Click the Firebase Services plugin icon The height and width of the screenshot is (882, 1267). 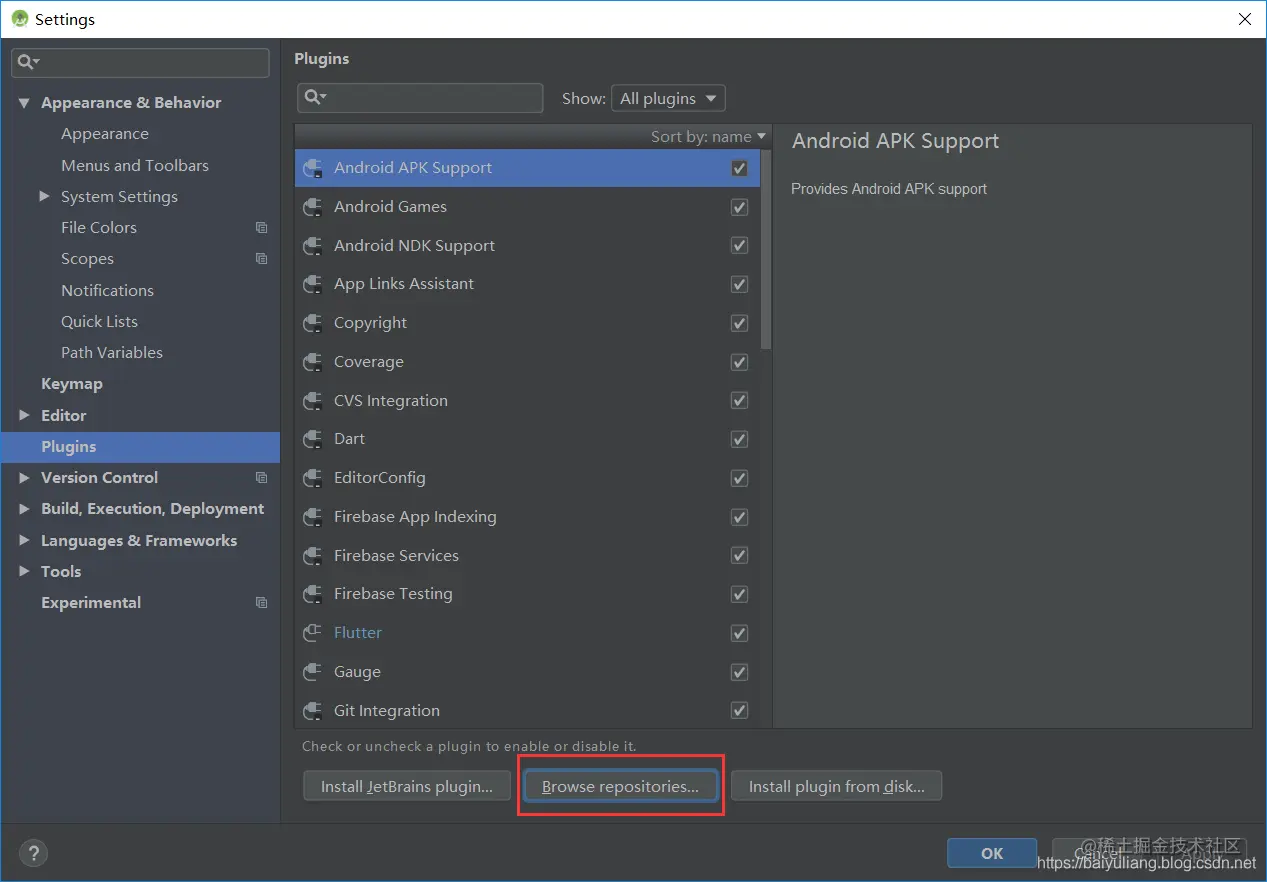[313, 556]
